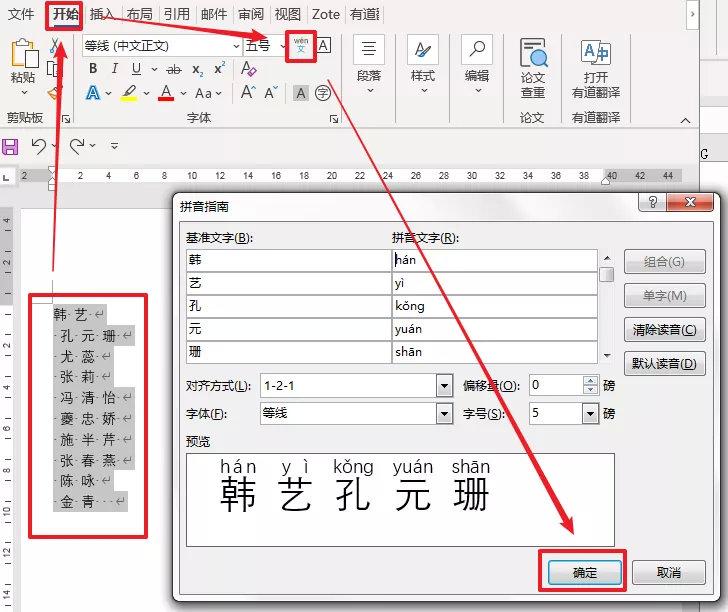This screenshot has height=612, width=728.
Task: Click the Grow Font icon
Action: 248,92
